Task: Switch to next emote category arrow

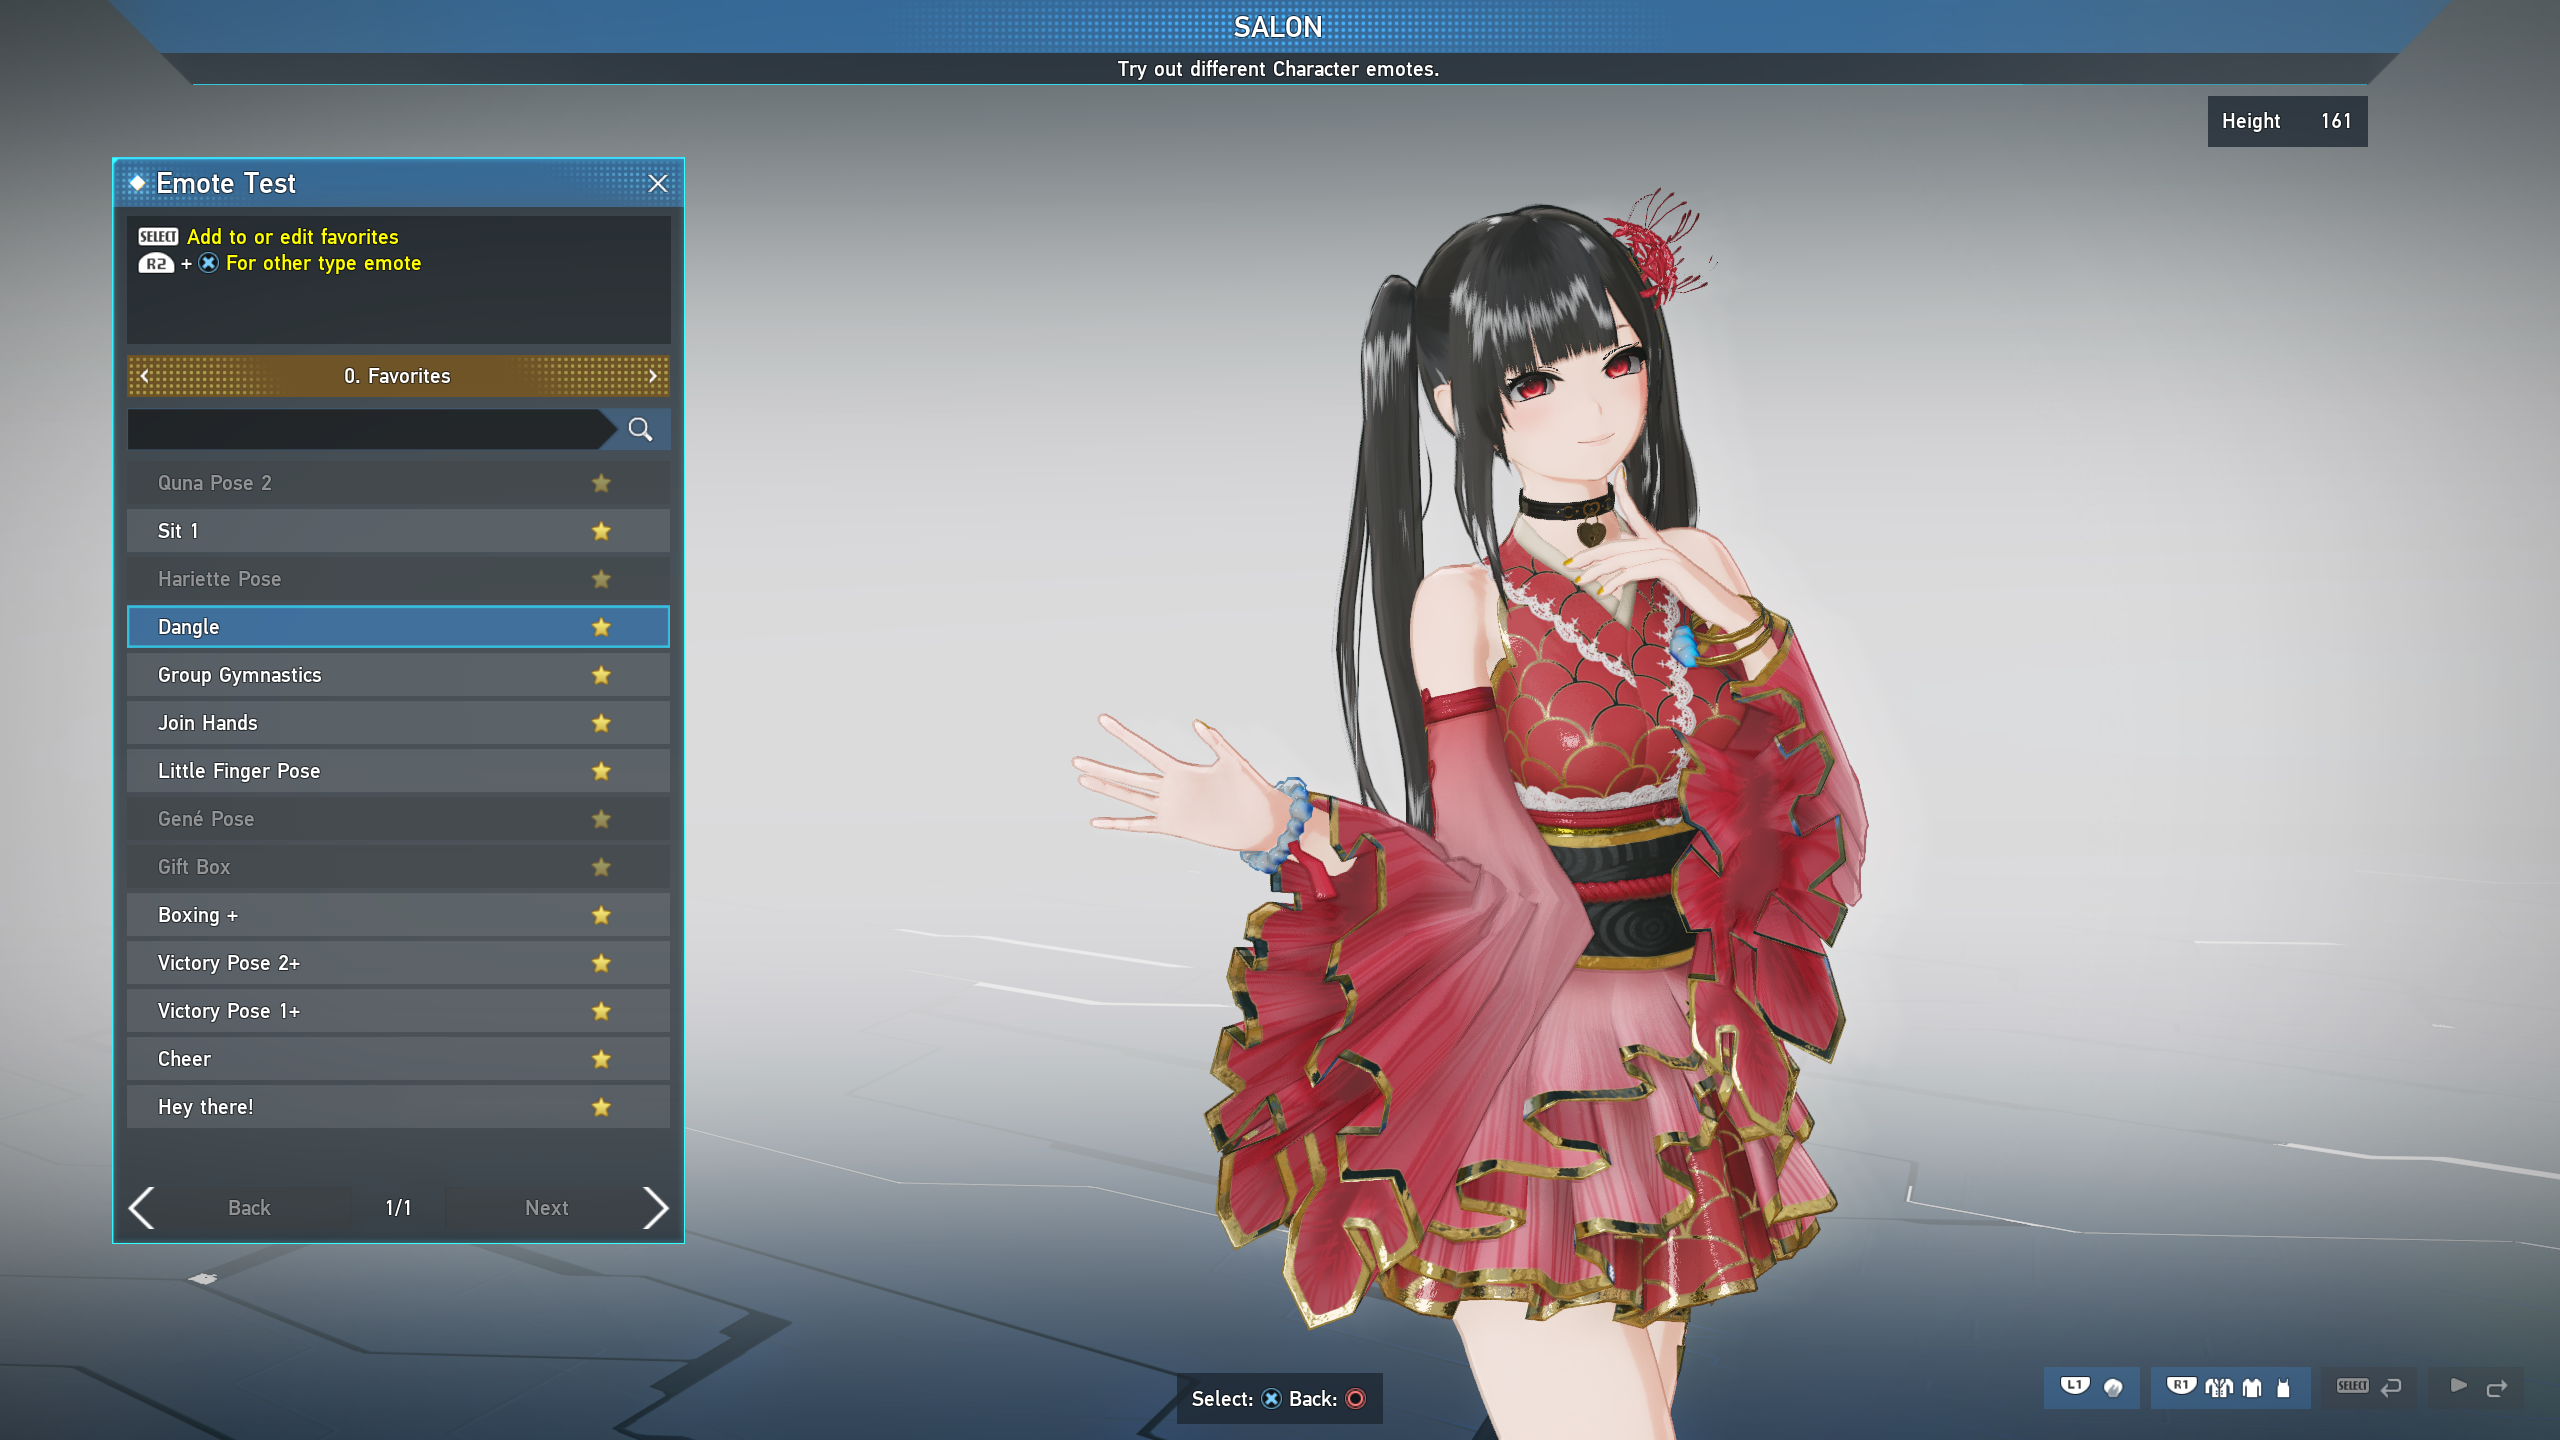Action: [x=653, y=376]
